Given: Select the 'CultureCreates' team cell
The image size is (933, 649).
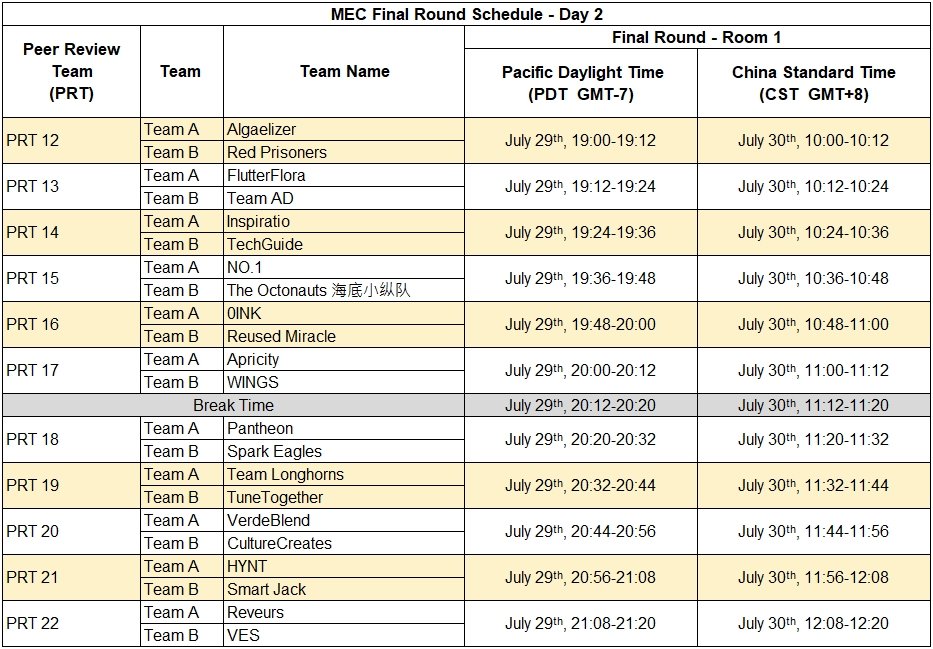Looking at the screenshot, I should 279,543.
